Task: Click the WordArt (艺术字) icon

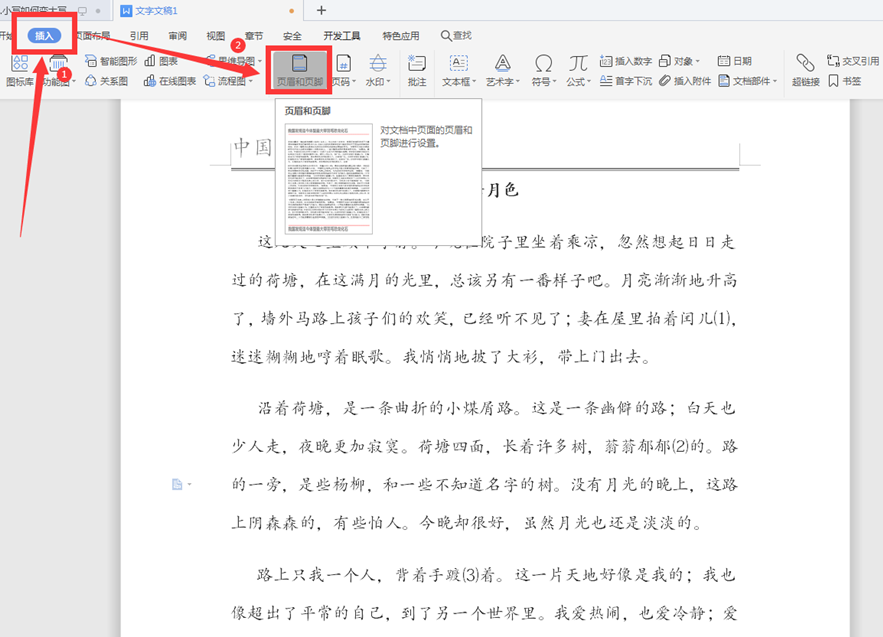Action: click(x=502, y=63)
